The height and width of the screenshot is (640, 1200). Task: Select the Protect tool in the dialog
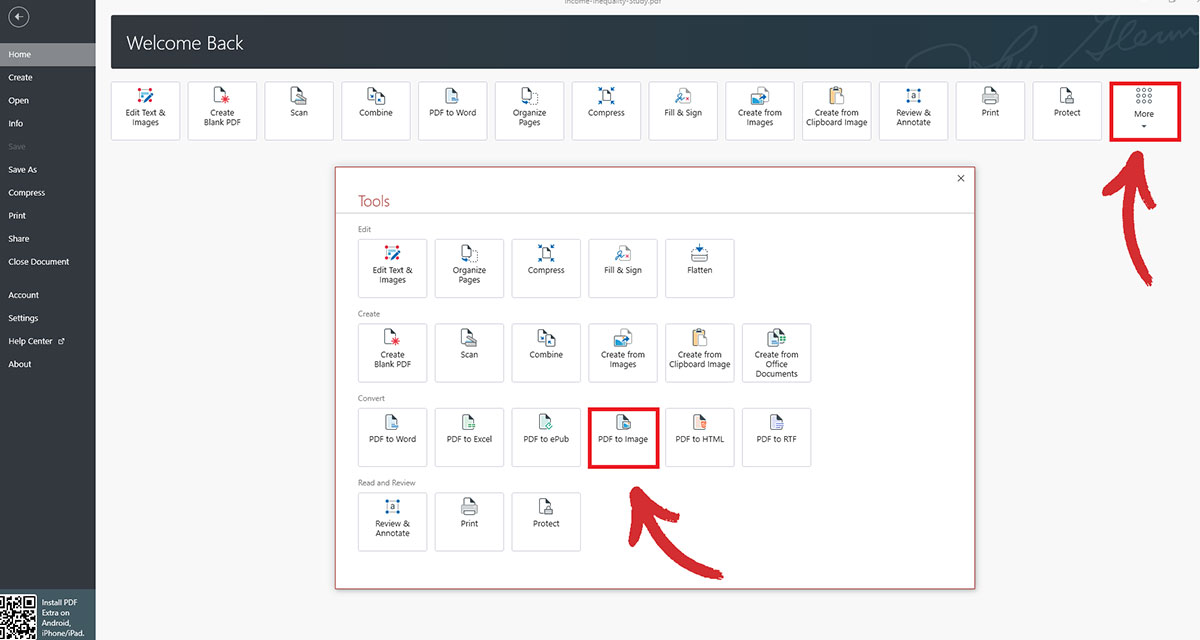click(x=546, y=521)
